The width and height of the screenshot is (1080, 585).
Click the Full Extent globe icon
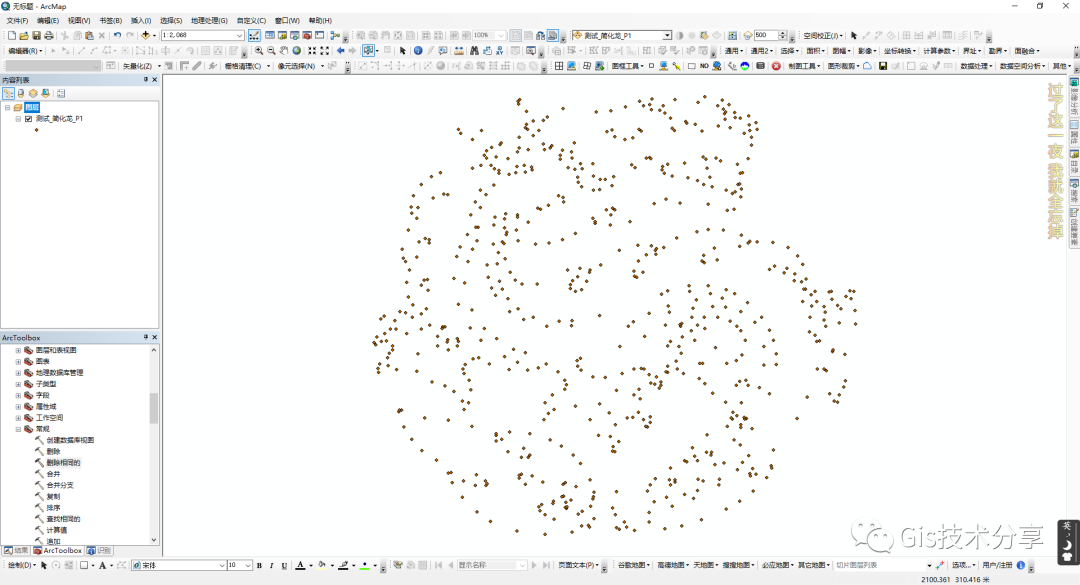pos(297,50)
